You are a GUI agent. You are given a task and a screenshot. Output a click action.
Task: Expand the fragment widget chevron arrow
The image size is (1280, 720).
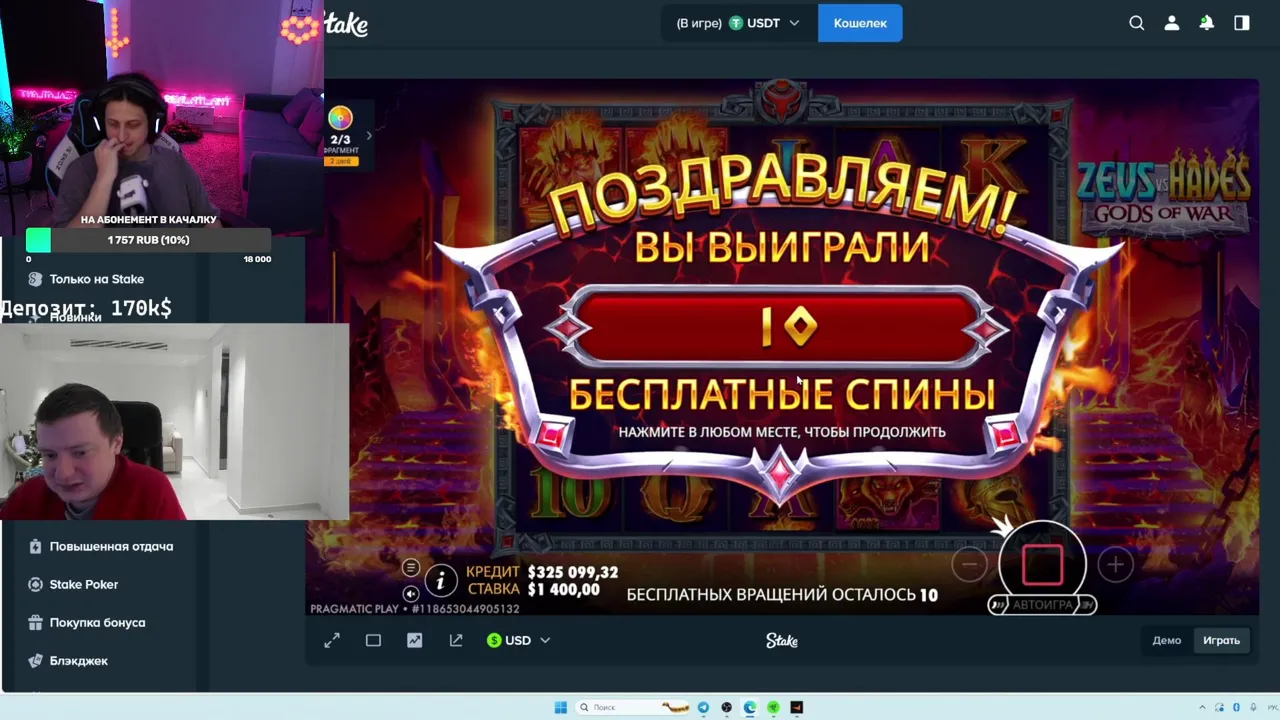(x=368, y=135)
